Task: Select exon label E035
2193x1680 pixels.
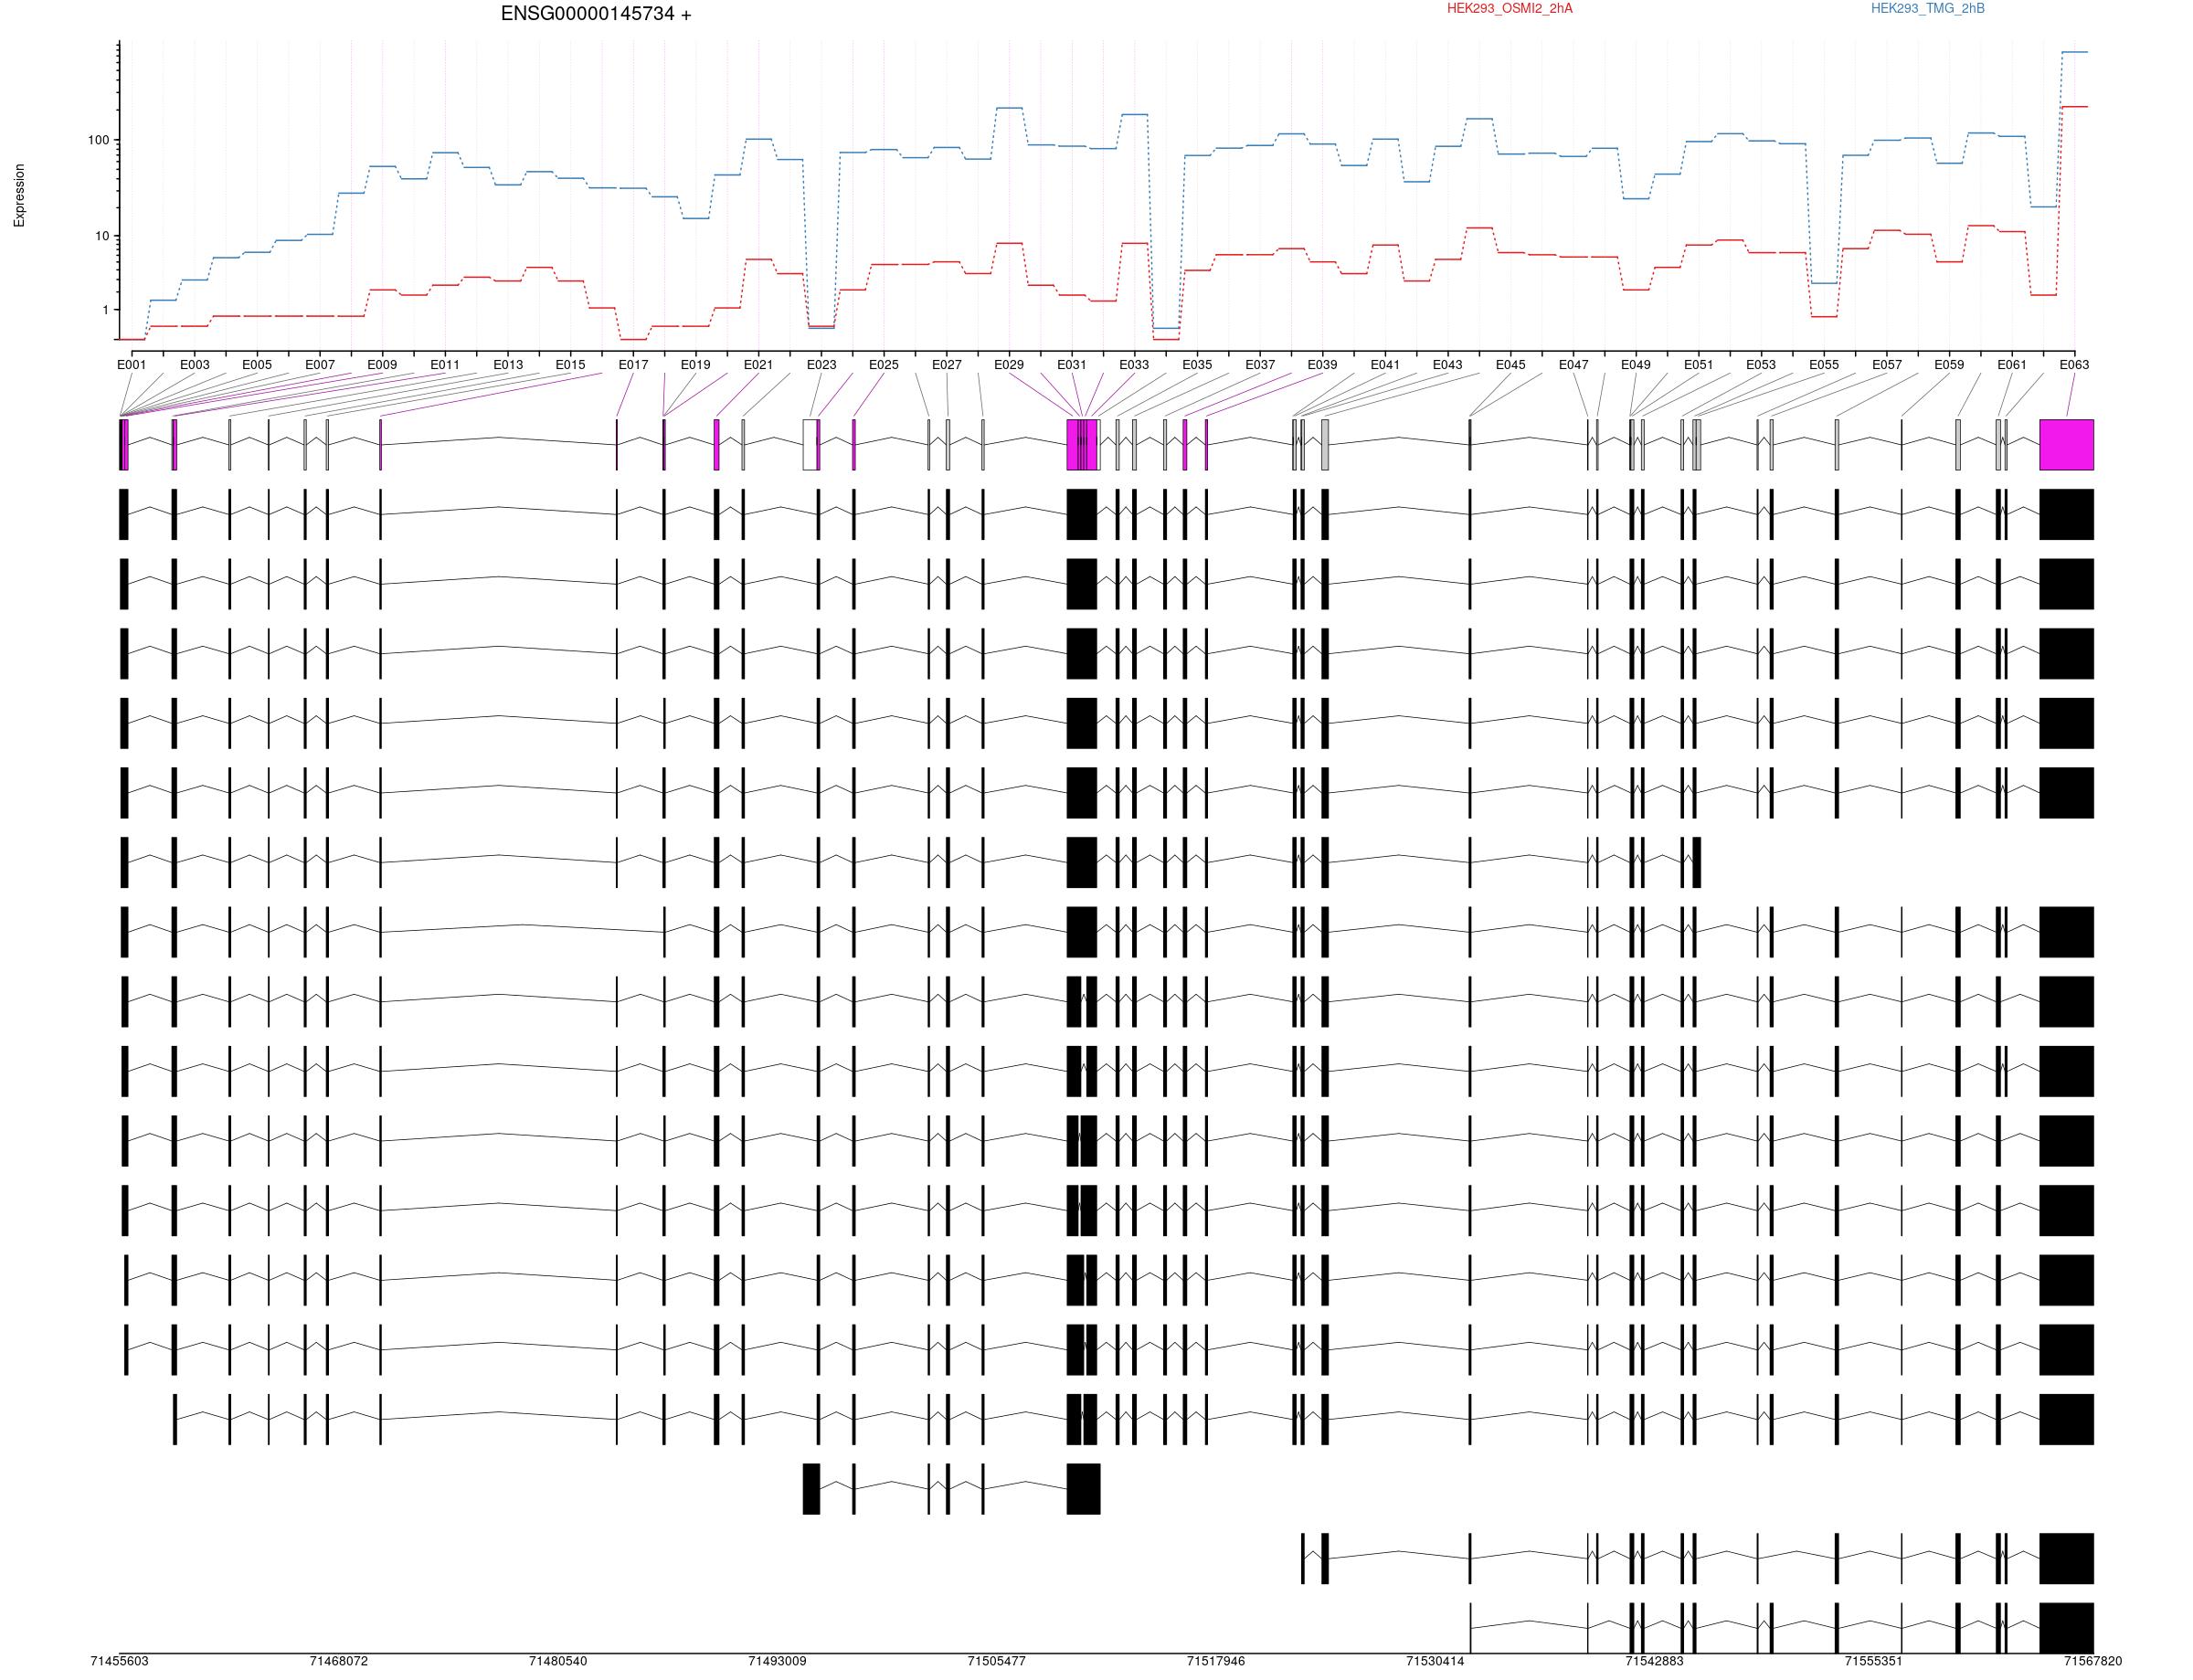Action: [x=1197, y=365]
